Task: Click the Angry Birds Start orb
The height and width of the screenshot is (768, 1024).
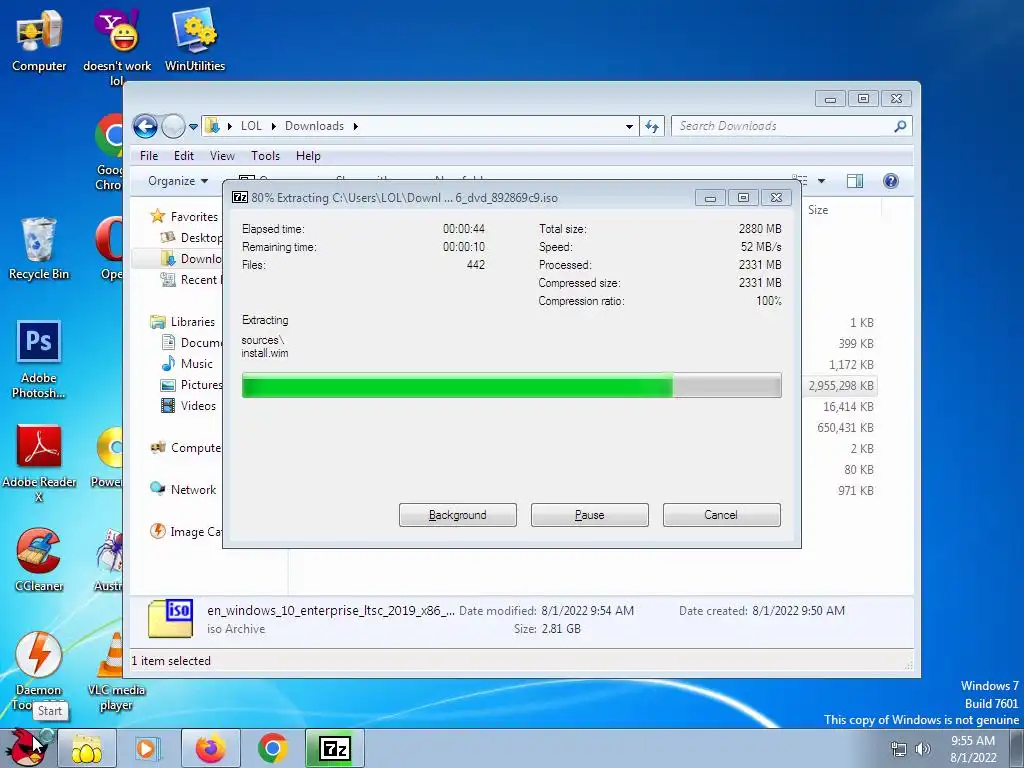Action: point(26,748)
